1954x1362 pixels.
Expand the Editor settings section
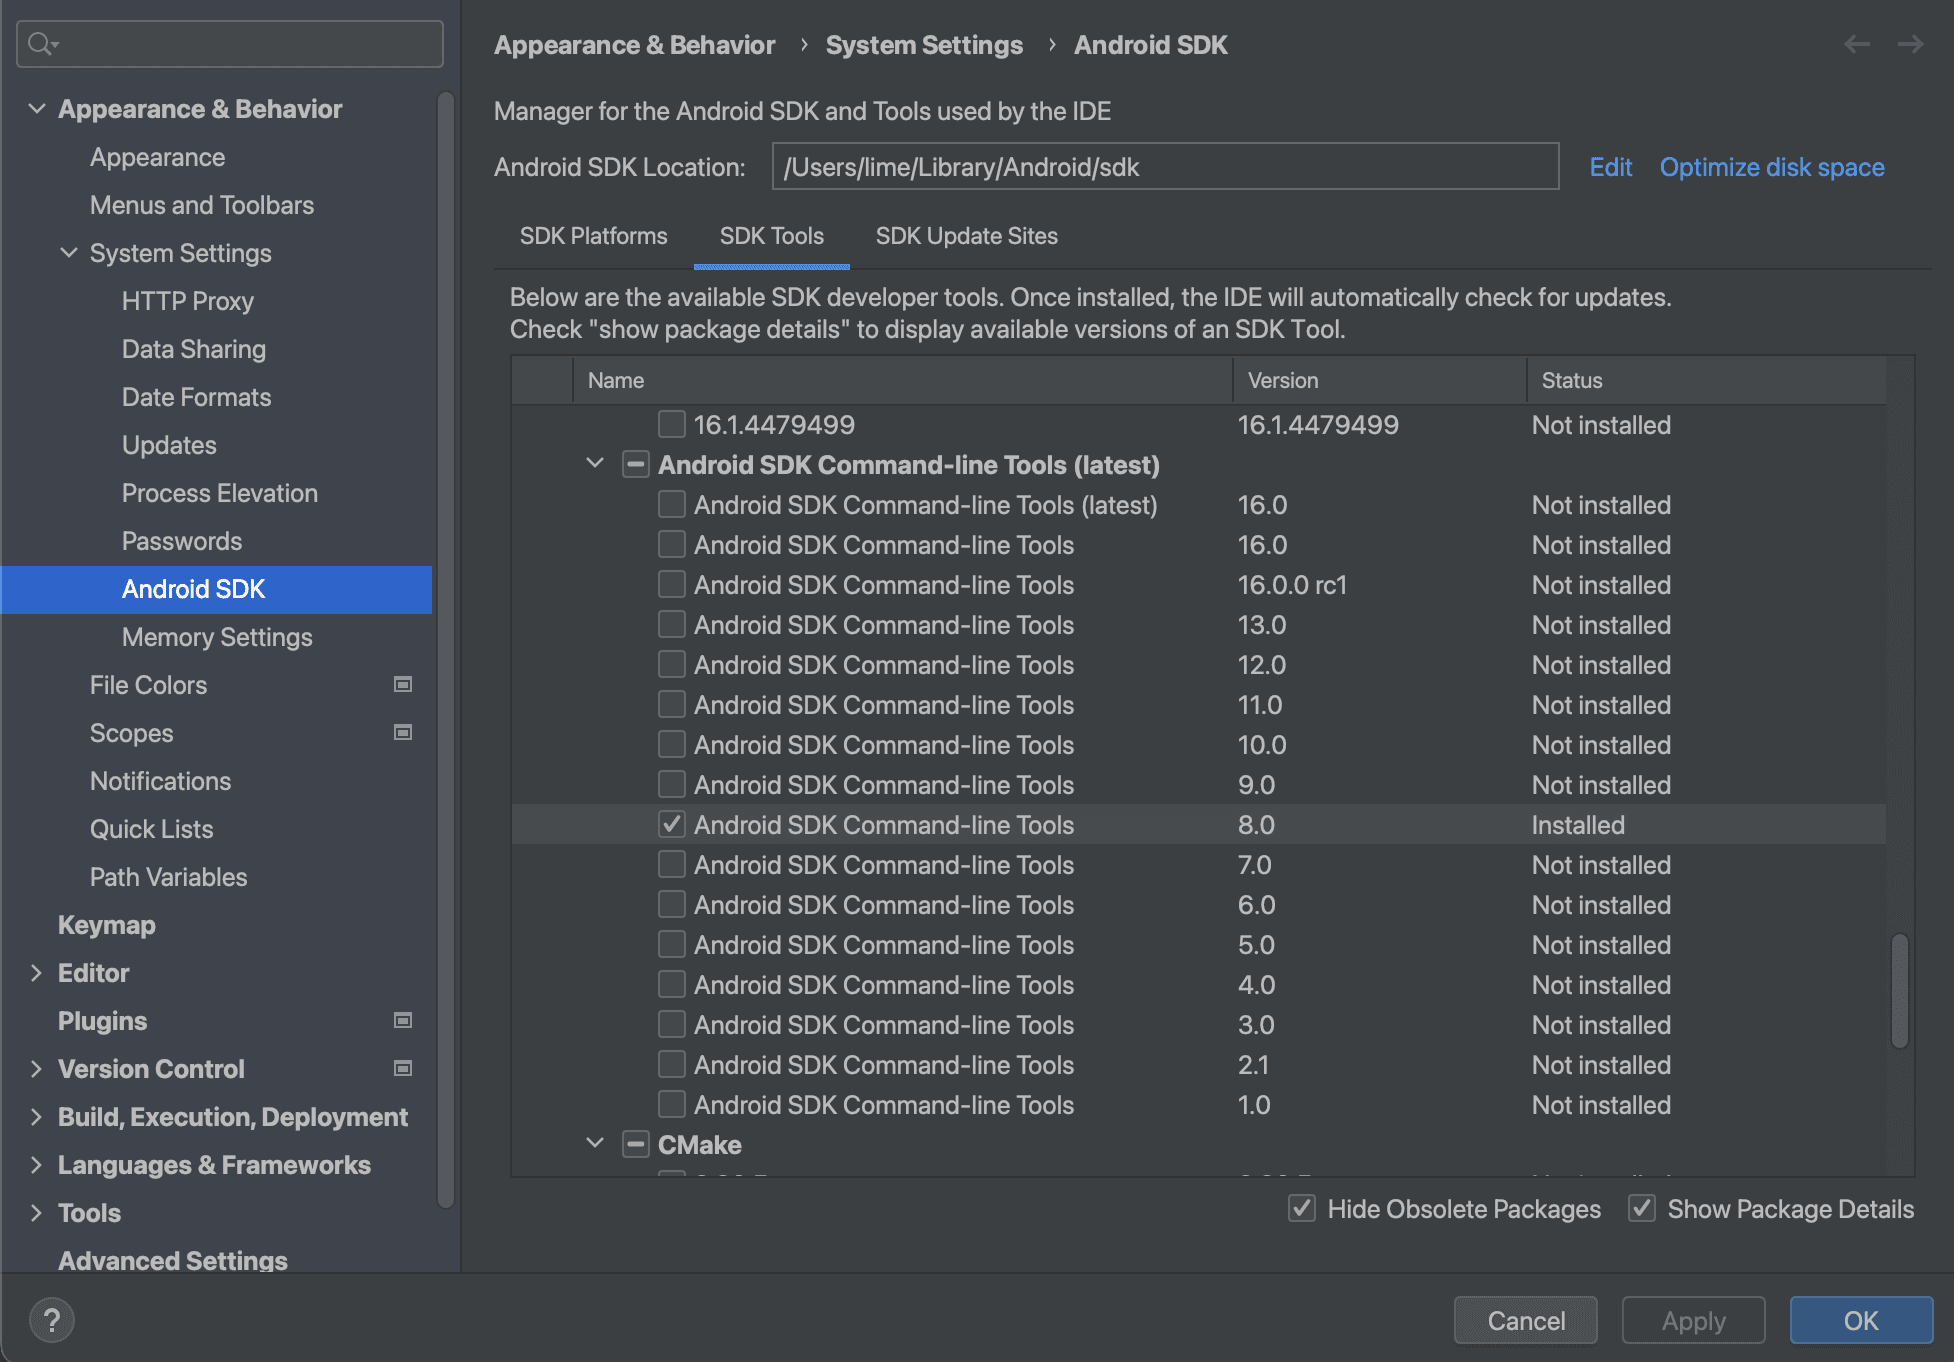pyautogui.click(x=37, y=973)
